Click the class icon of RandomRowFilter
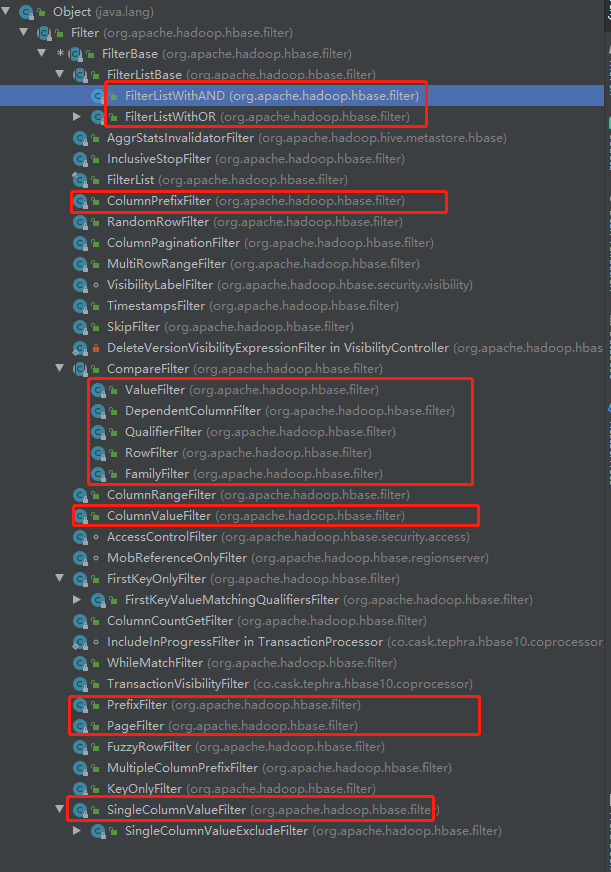The image size is (611, 872). [81, 222]
